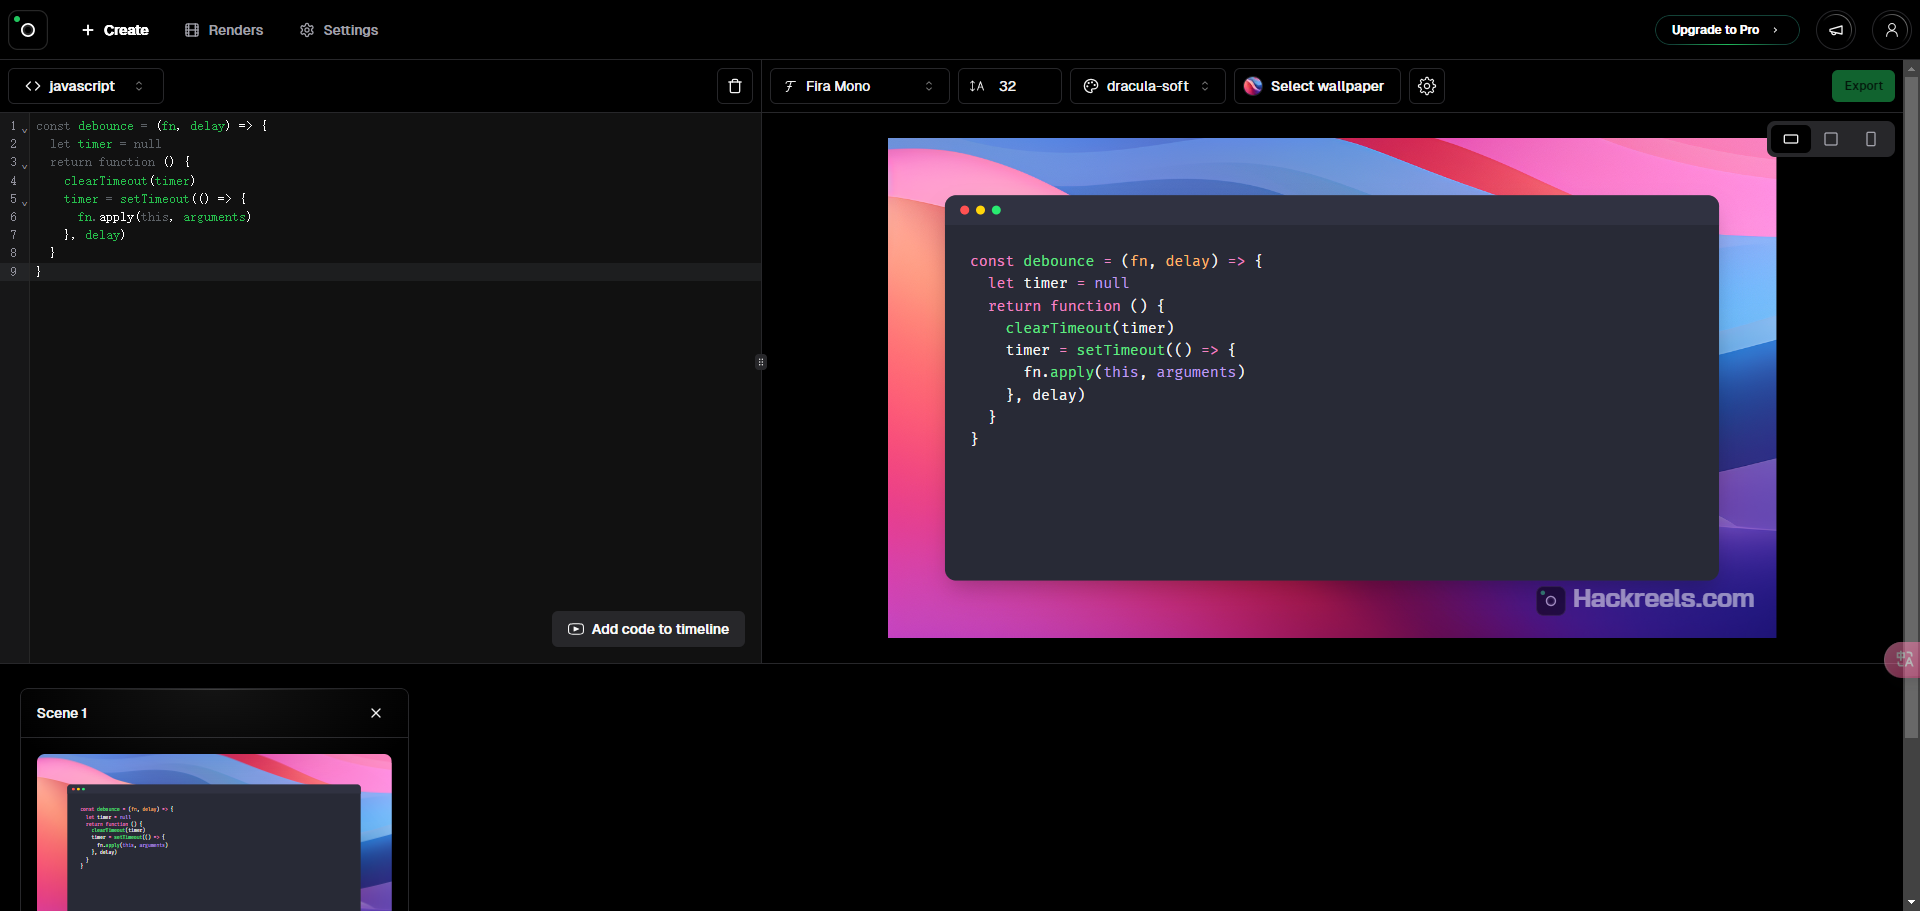This screenshot has height=911, width=1920.
Task: Click the plus icon beside Create
Action: click(x=88, y=30)
